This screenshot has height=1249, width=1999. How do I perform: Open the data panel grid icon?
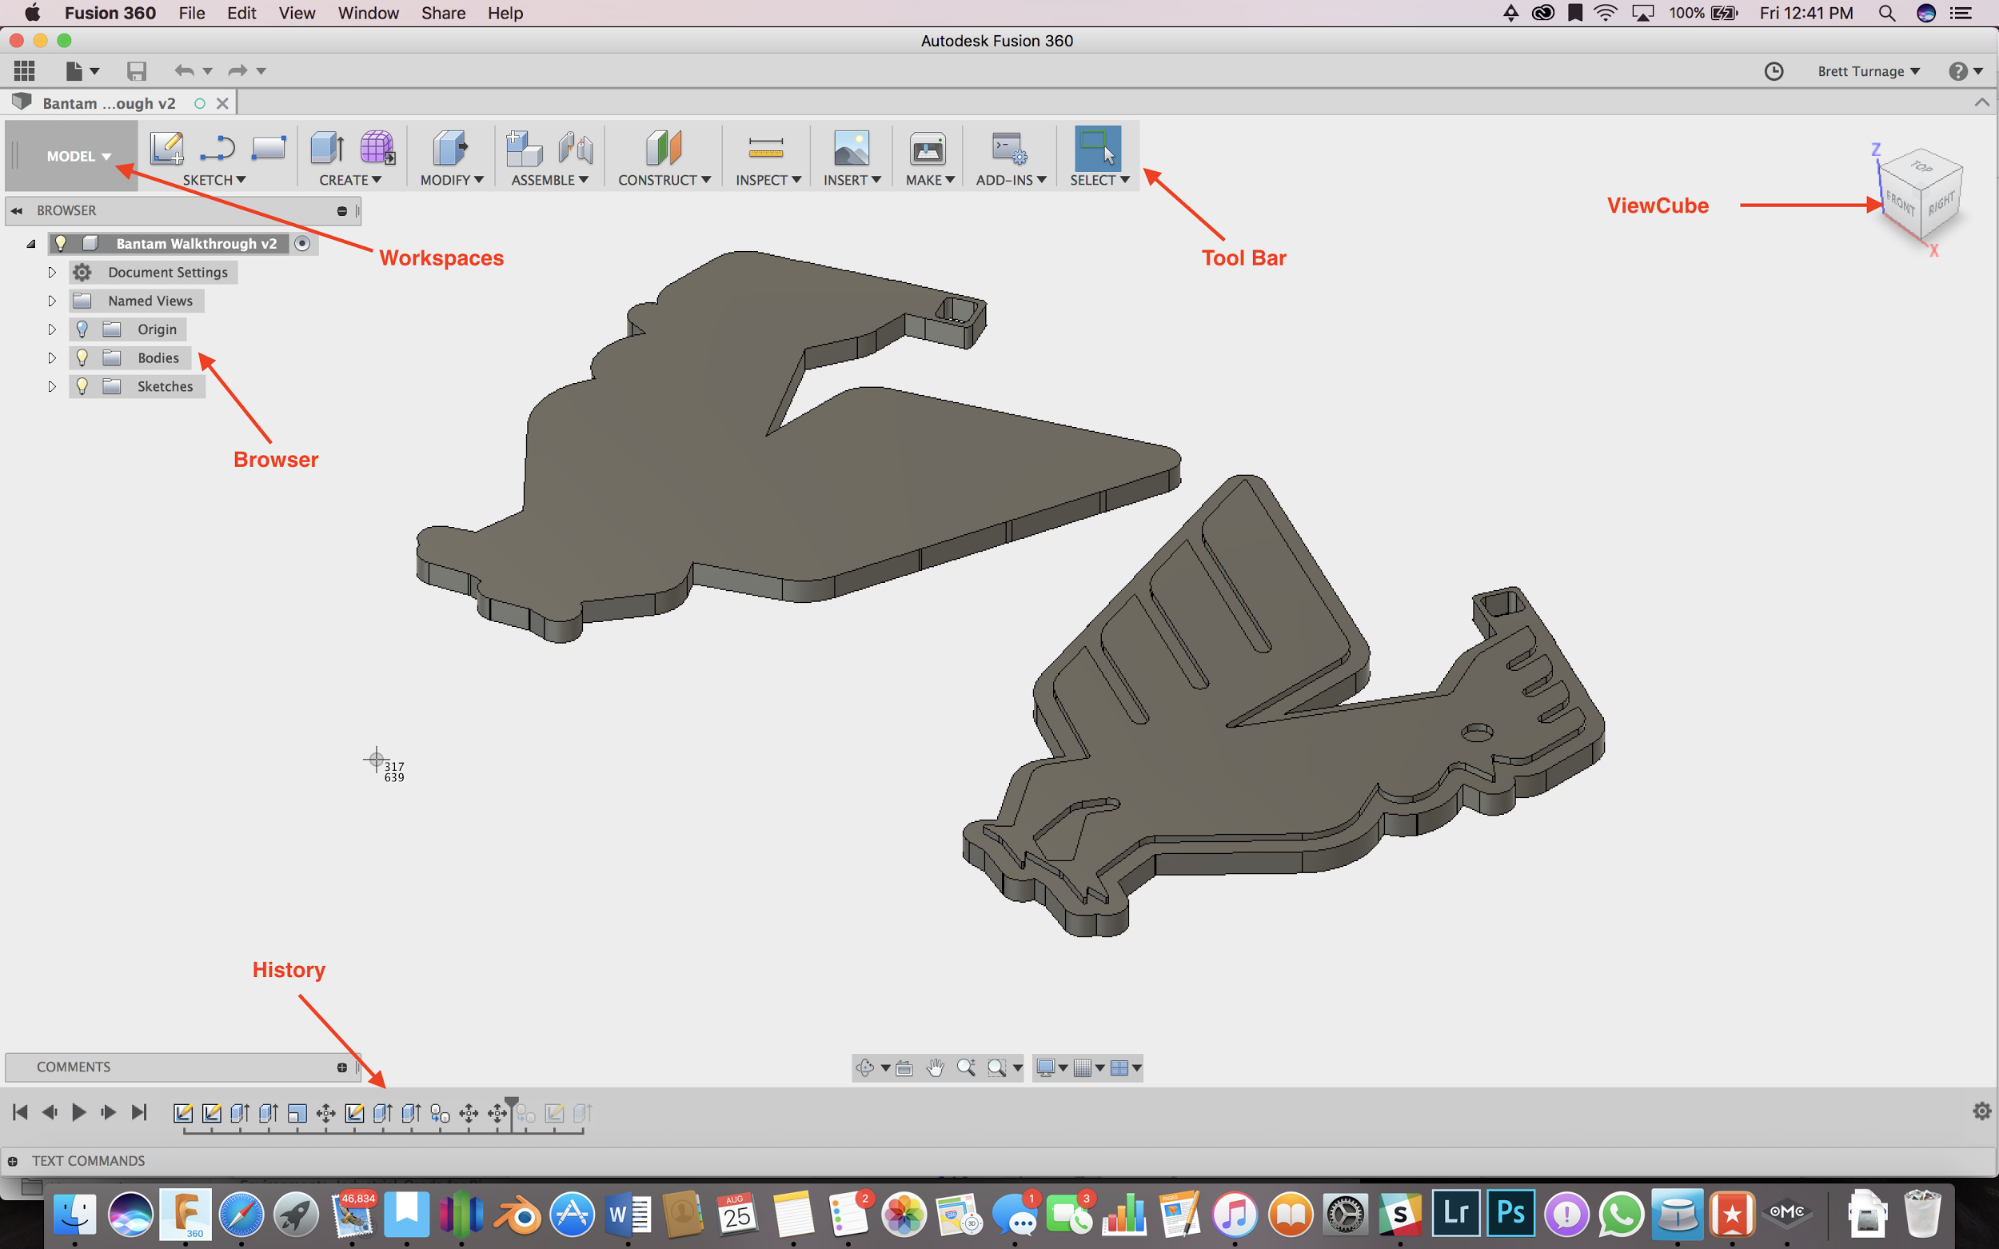pyautogui.click(x=24, y=70)
